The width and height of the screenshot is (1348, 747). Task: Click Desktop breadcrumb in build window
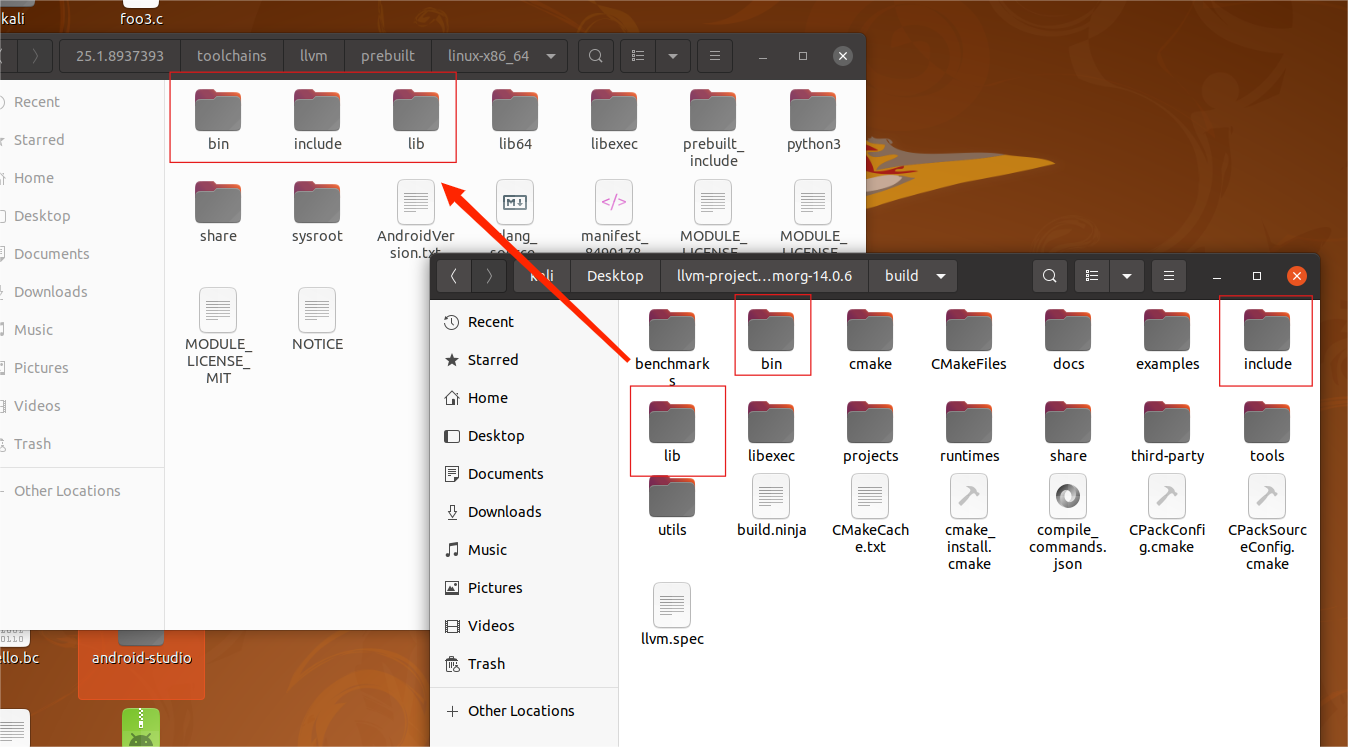click(615, 276)
